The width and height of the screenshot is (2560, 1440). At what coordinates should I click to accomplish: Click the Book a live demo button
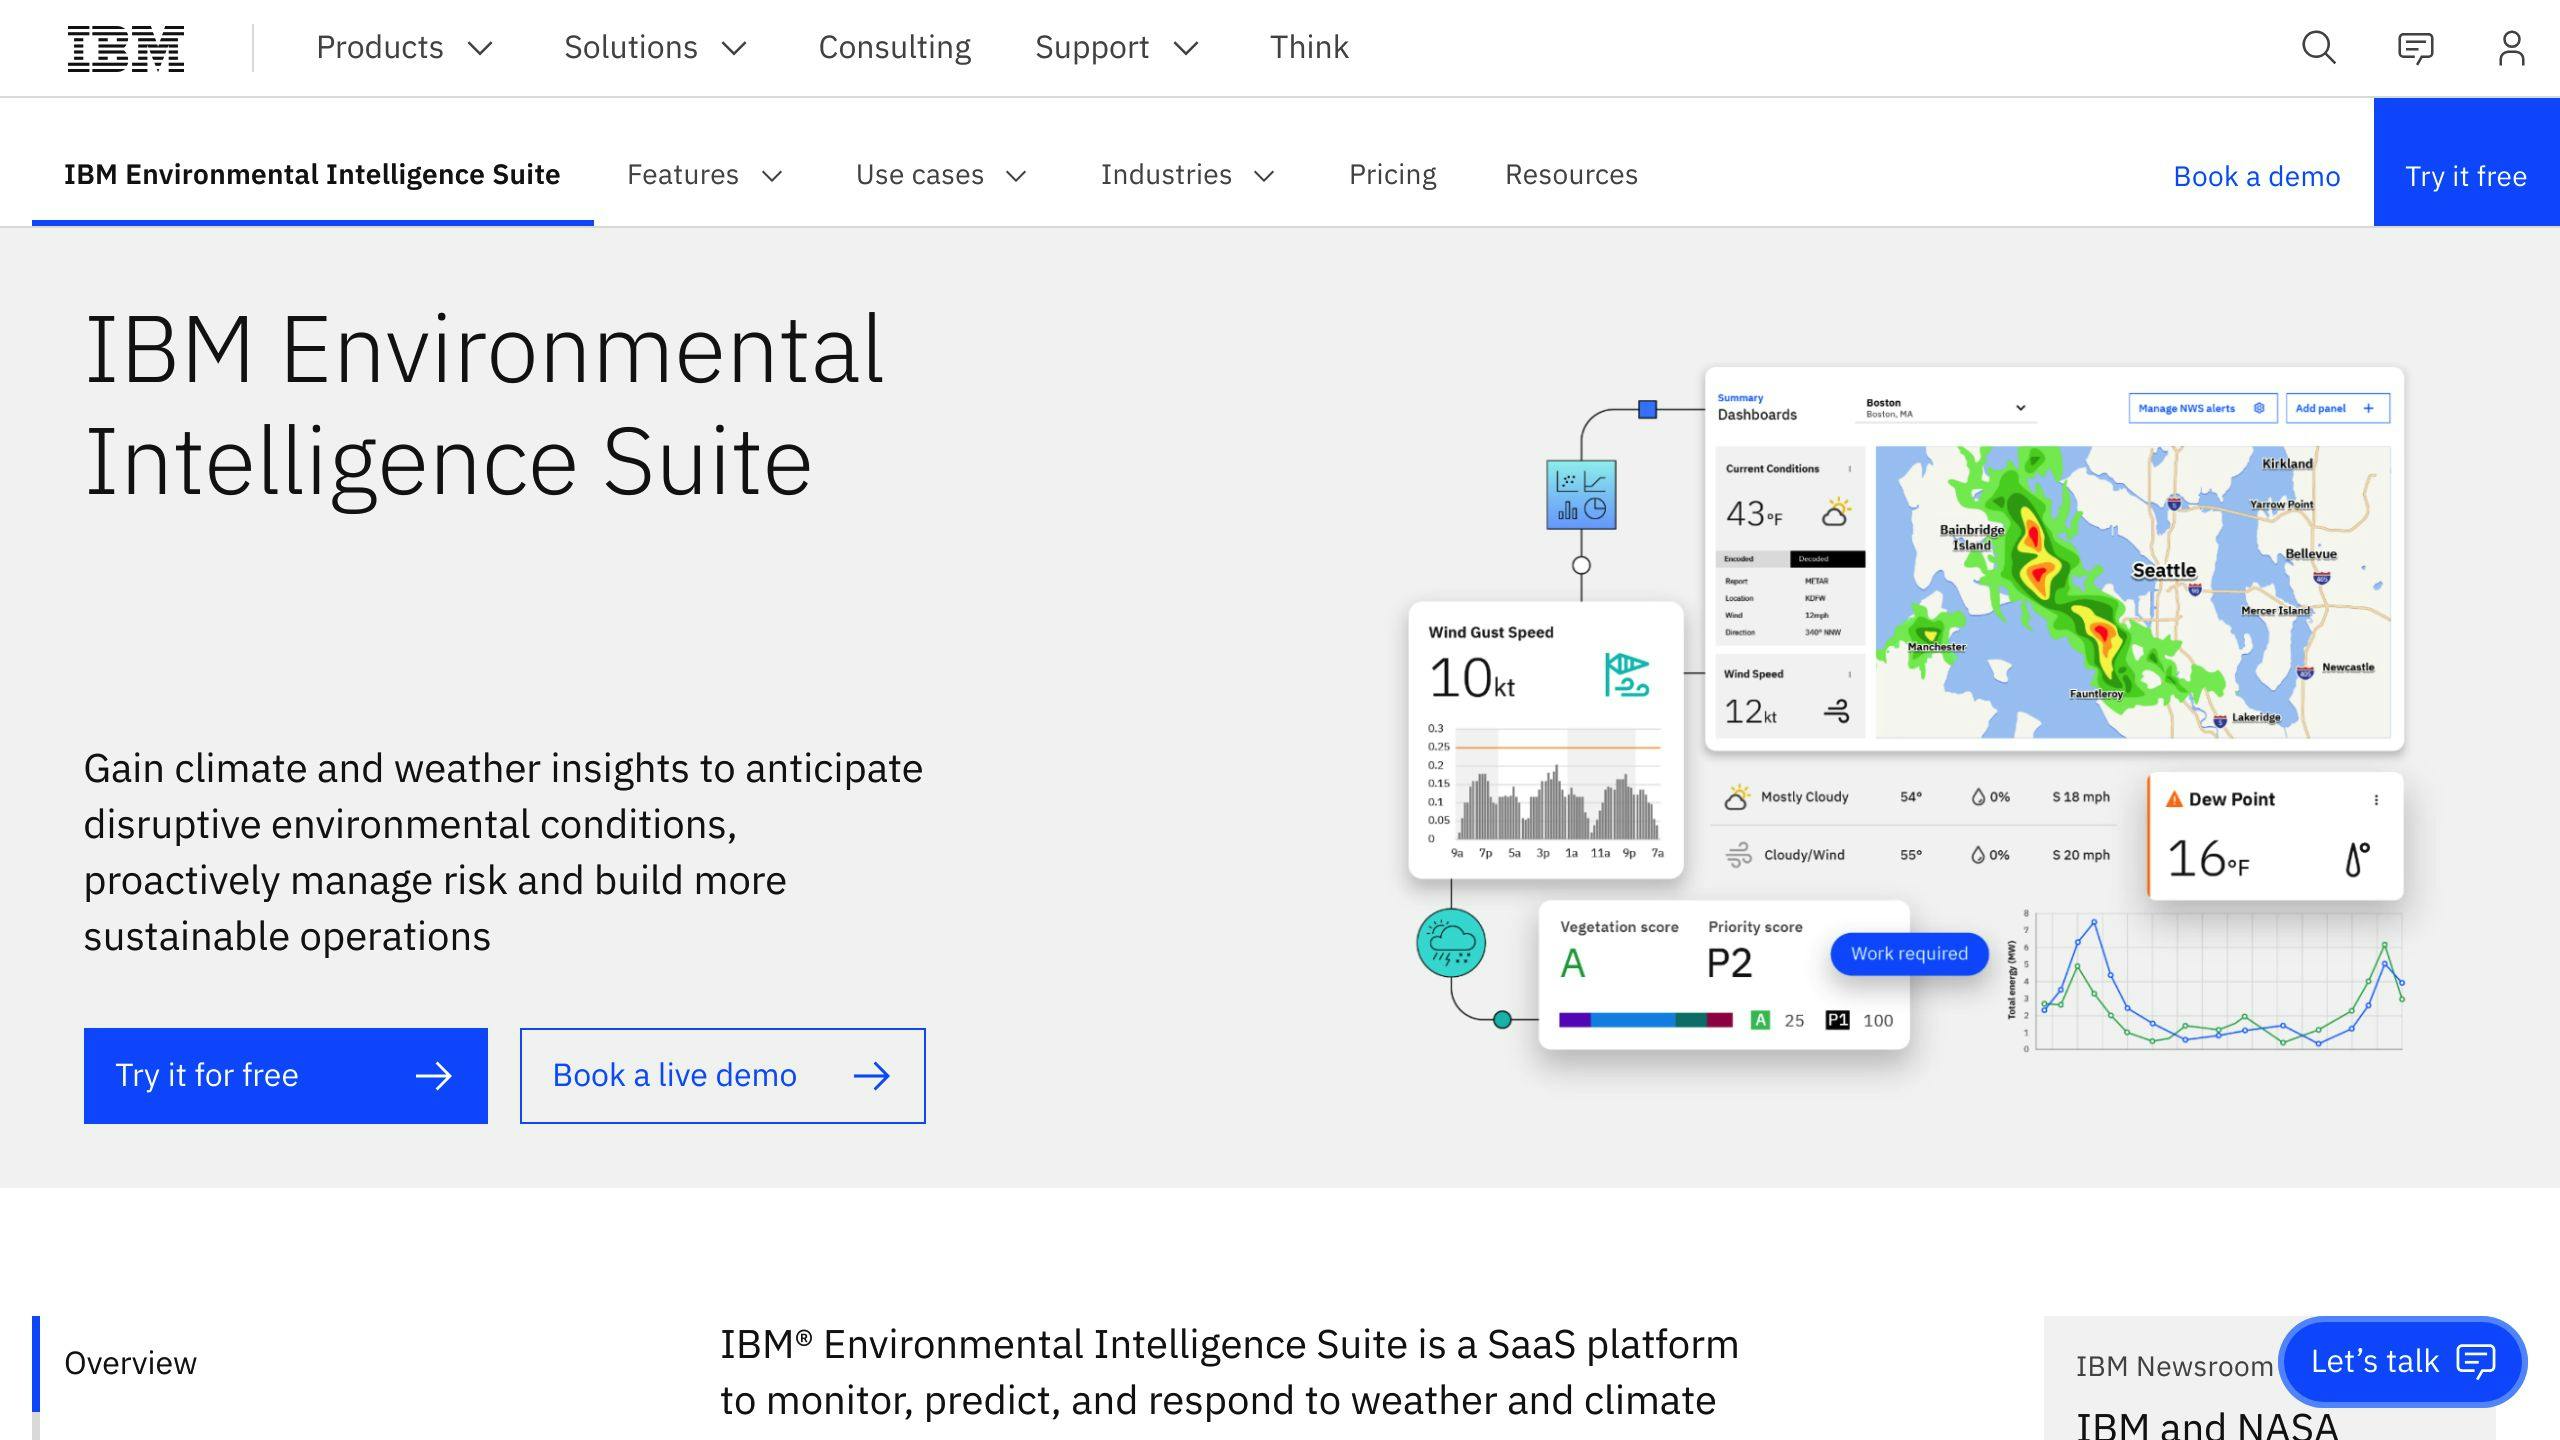tap(723, 1076)
